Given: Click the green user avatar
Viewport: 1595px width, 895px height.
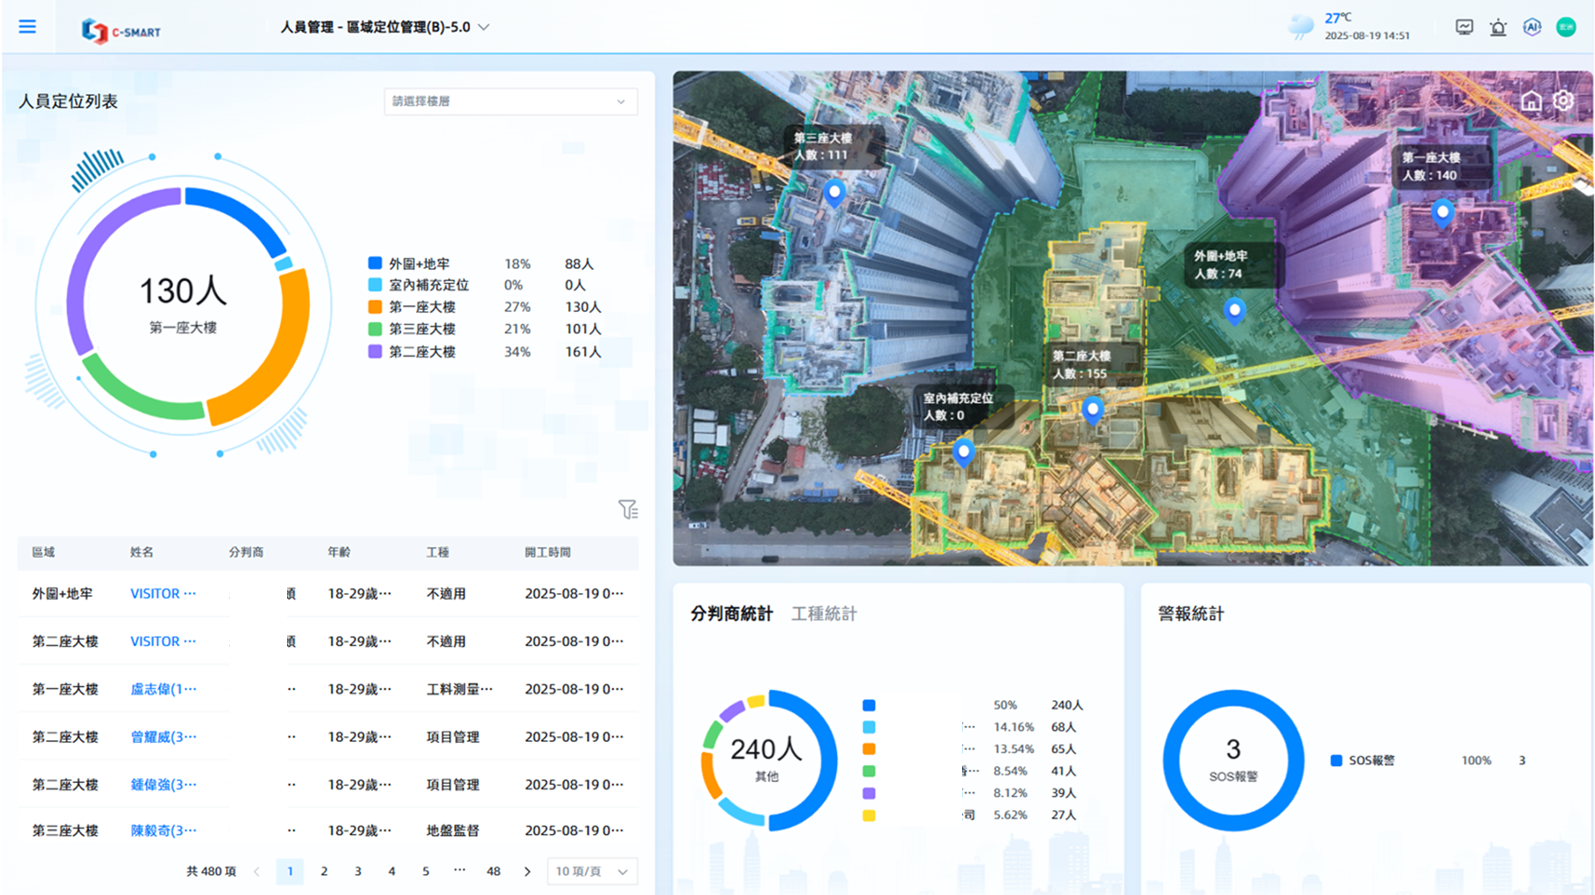Looking at the screenshot, I should (x=1566, y=27).
